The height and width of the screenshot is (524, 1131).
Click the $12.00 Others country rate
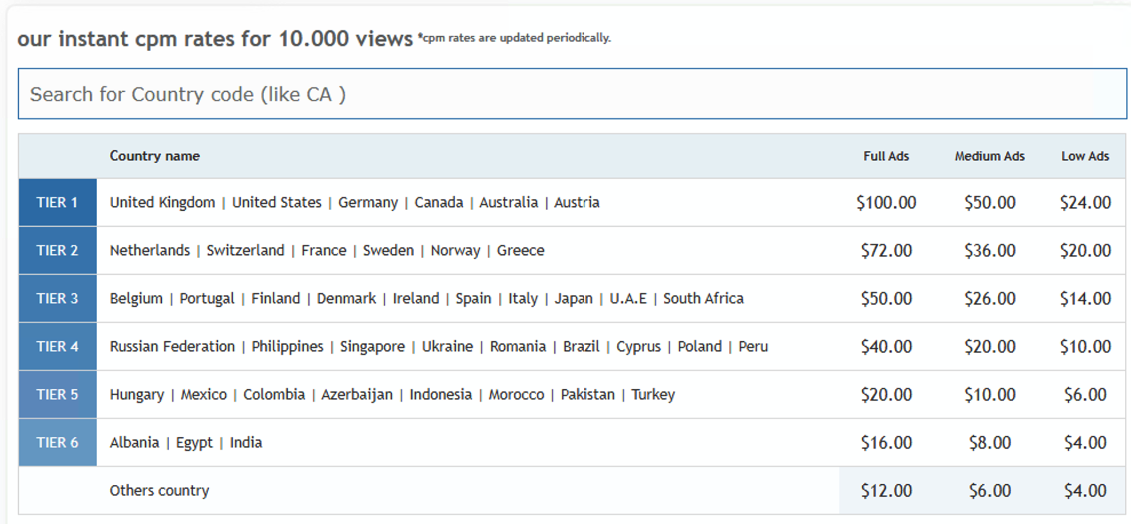tap(886, 491)
